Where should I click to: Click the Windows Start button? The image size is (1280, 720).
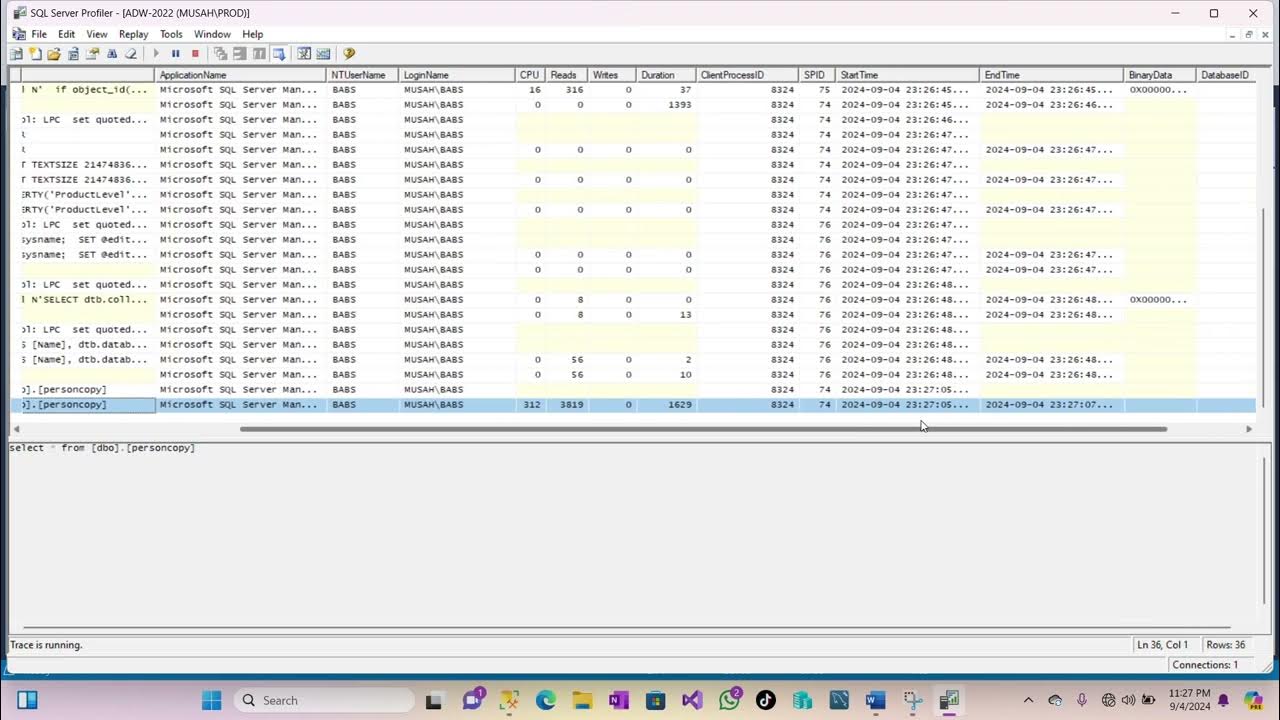213,700
